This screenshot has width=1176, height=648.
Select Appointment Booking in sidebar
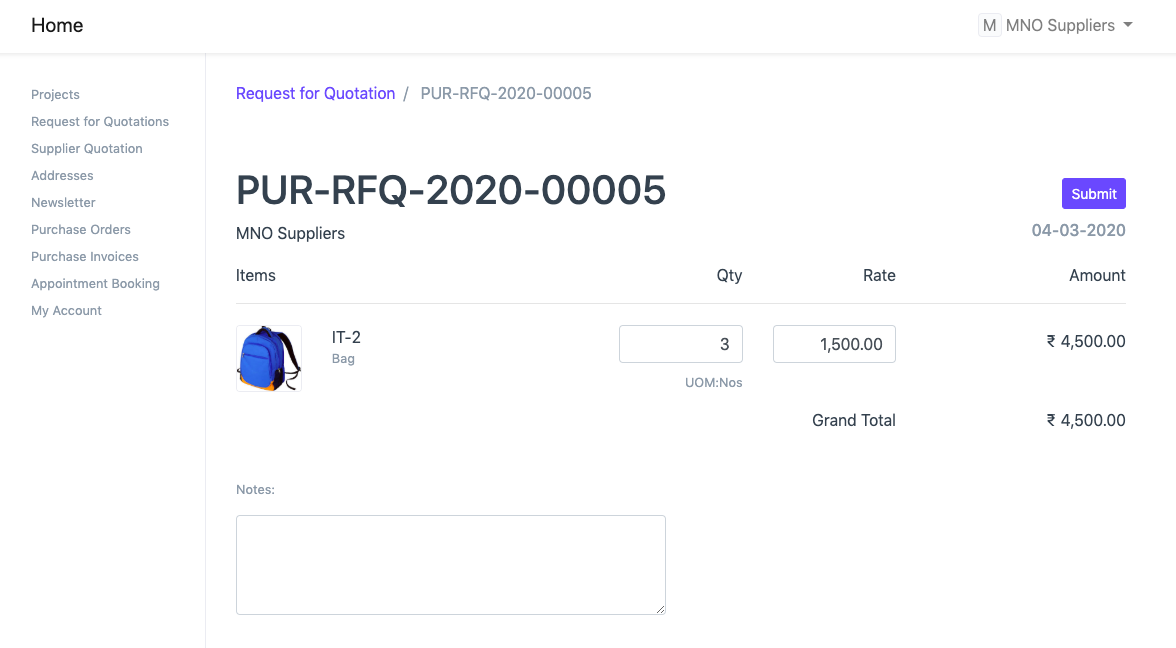click(x=95, y=283)
